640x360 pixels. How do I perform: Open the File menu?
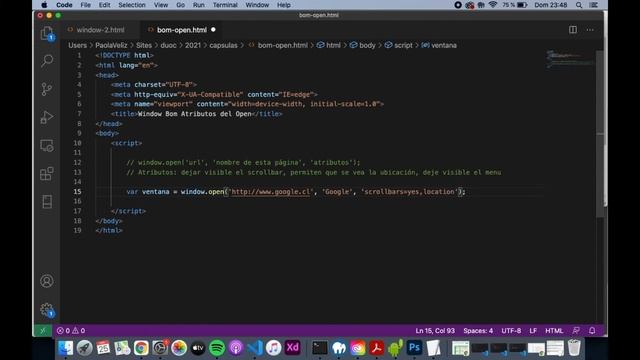pos(85,5)
